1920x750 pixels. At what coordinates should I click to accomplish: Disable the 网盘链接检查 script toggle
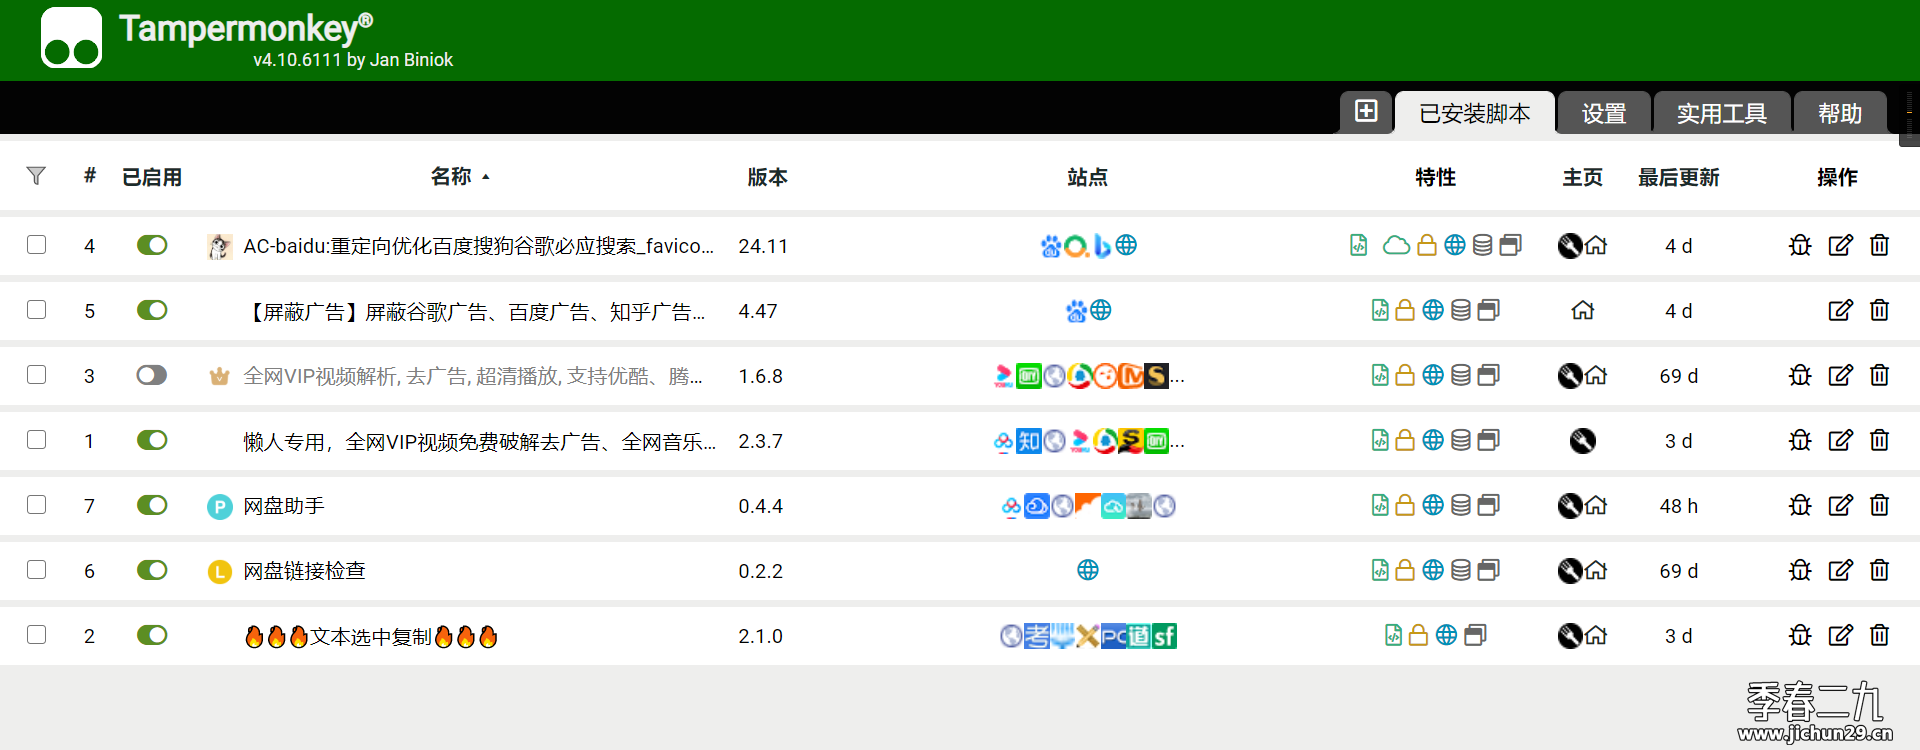(152, 570)
